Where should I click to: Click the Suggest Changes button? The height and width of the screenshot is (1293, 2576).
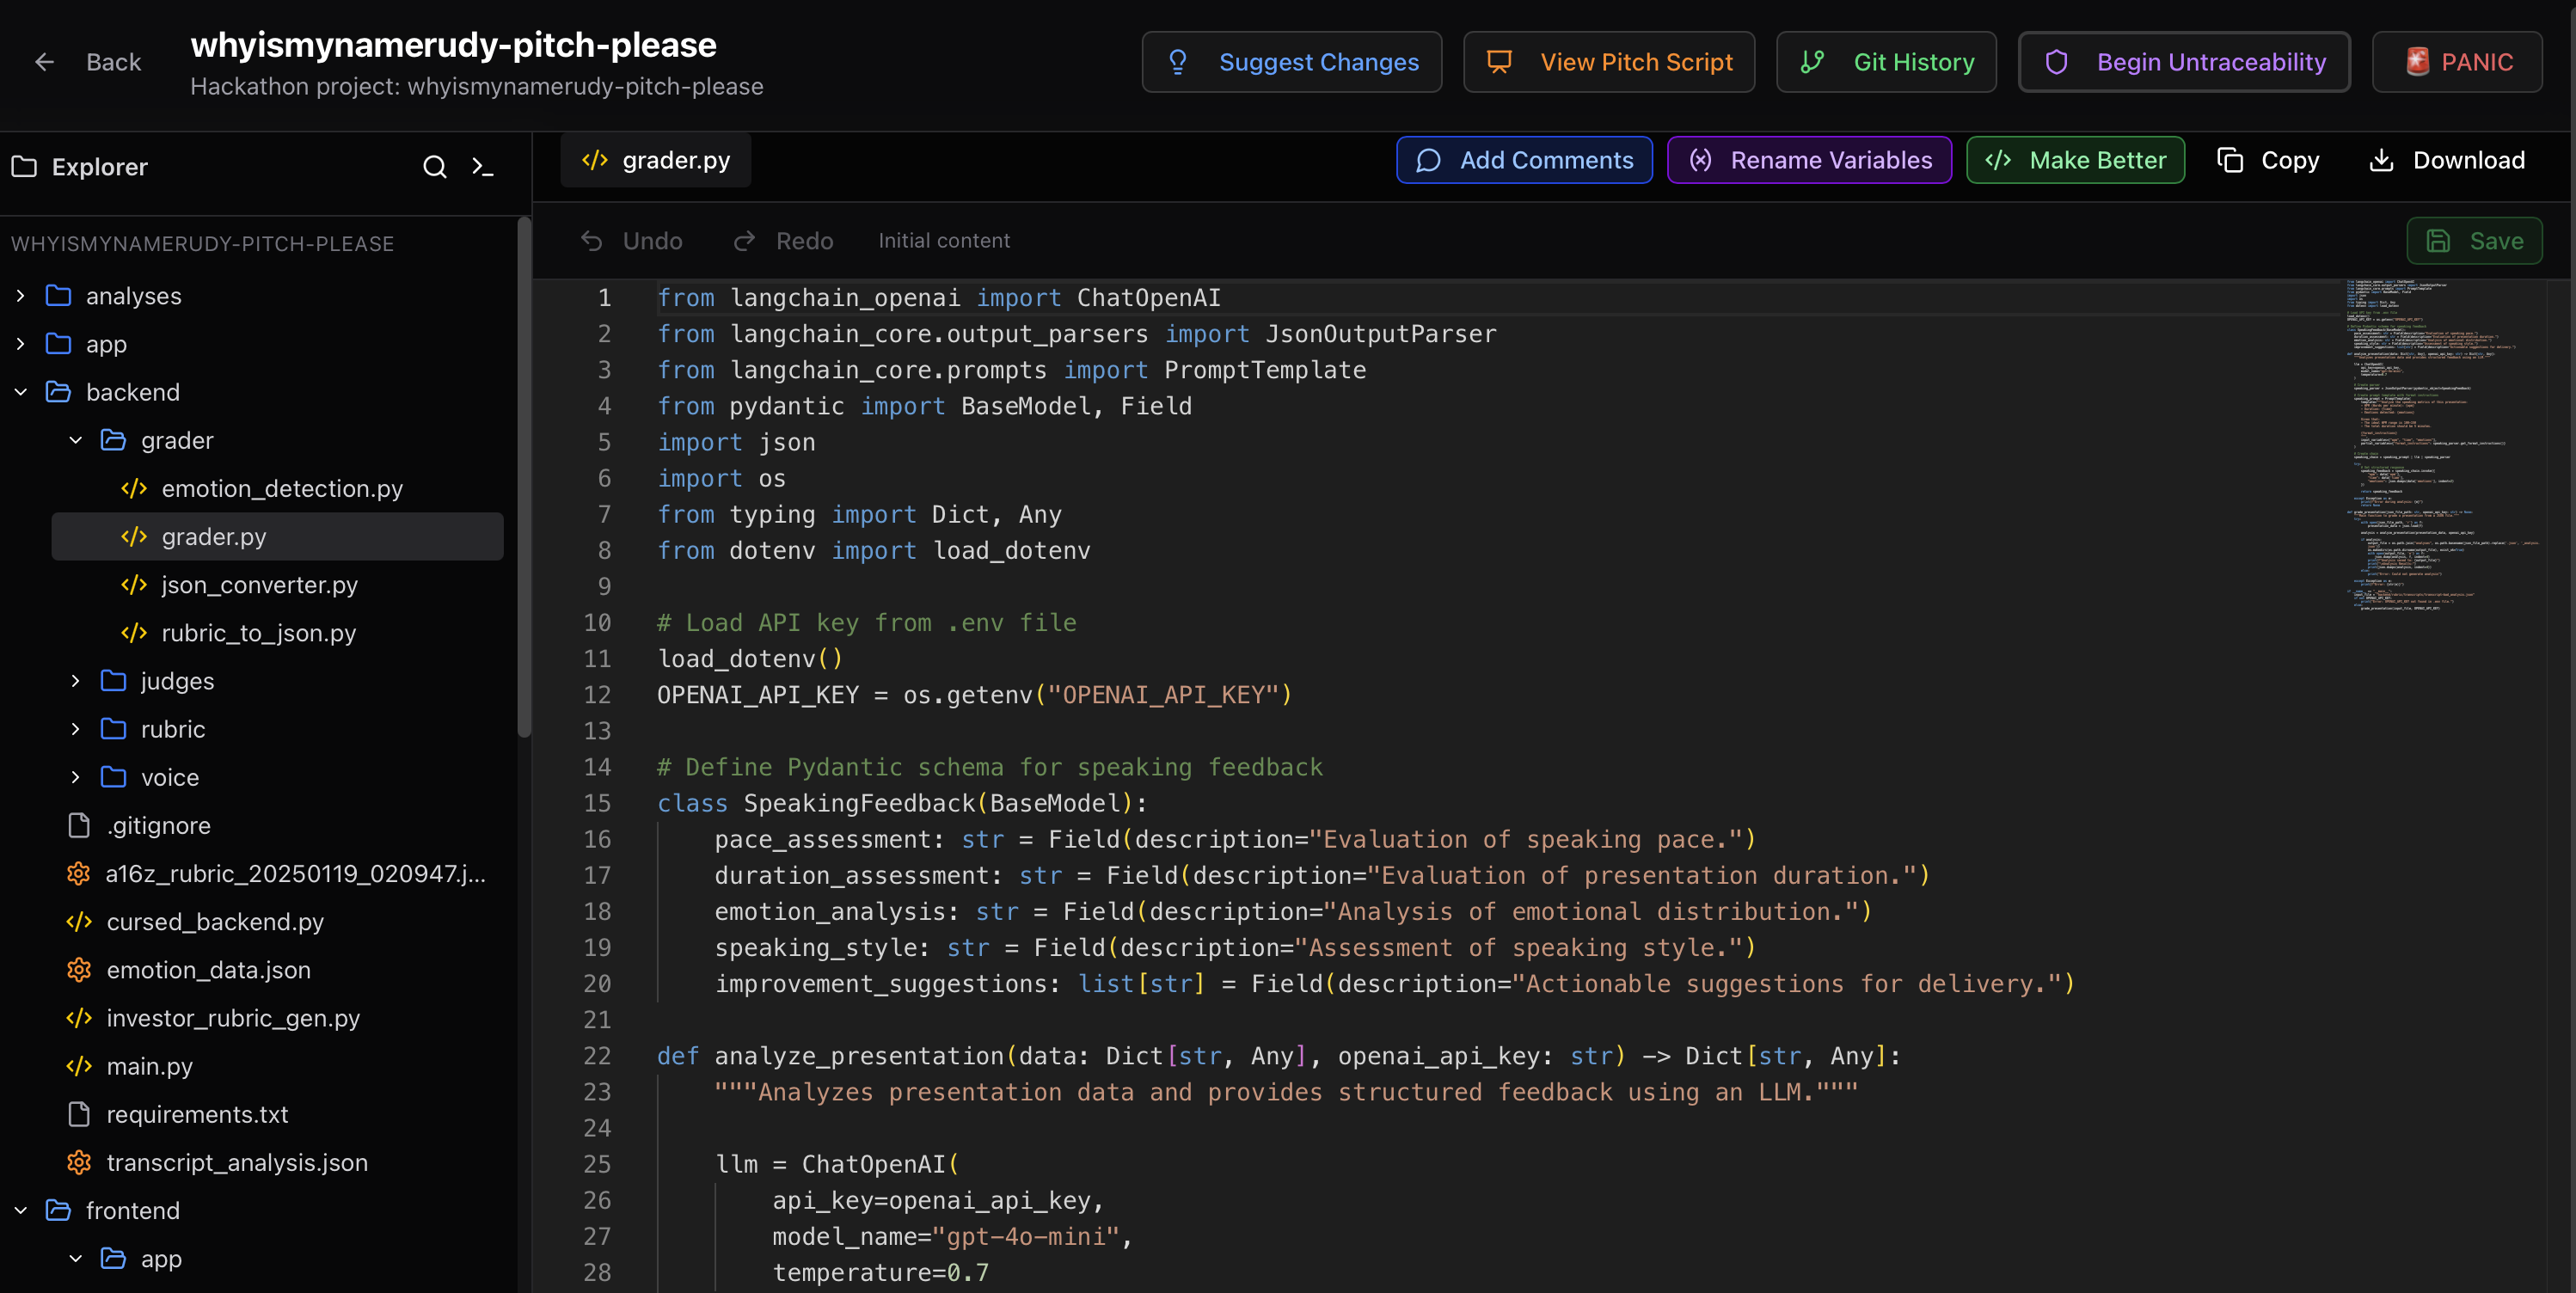pos(1291,62)
